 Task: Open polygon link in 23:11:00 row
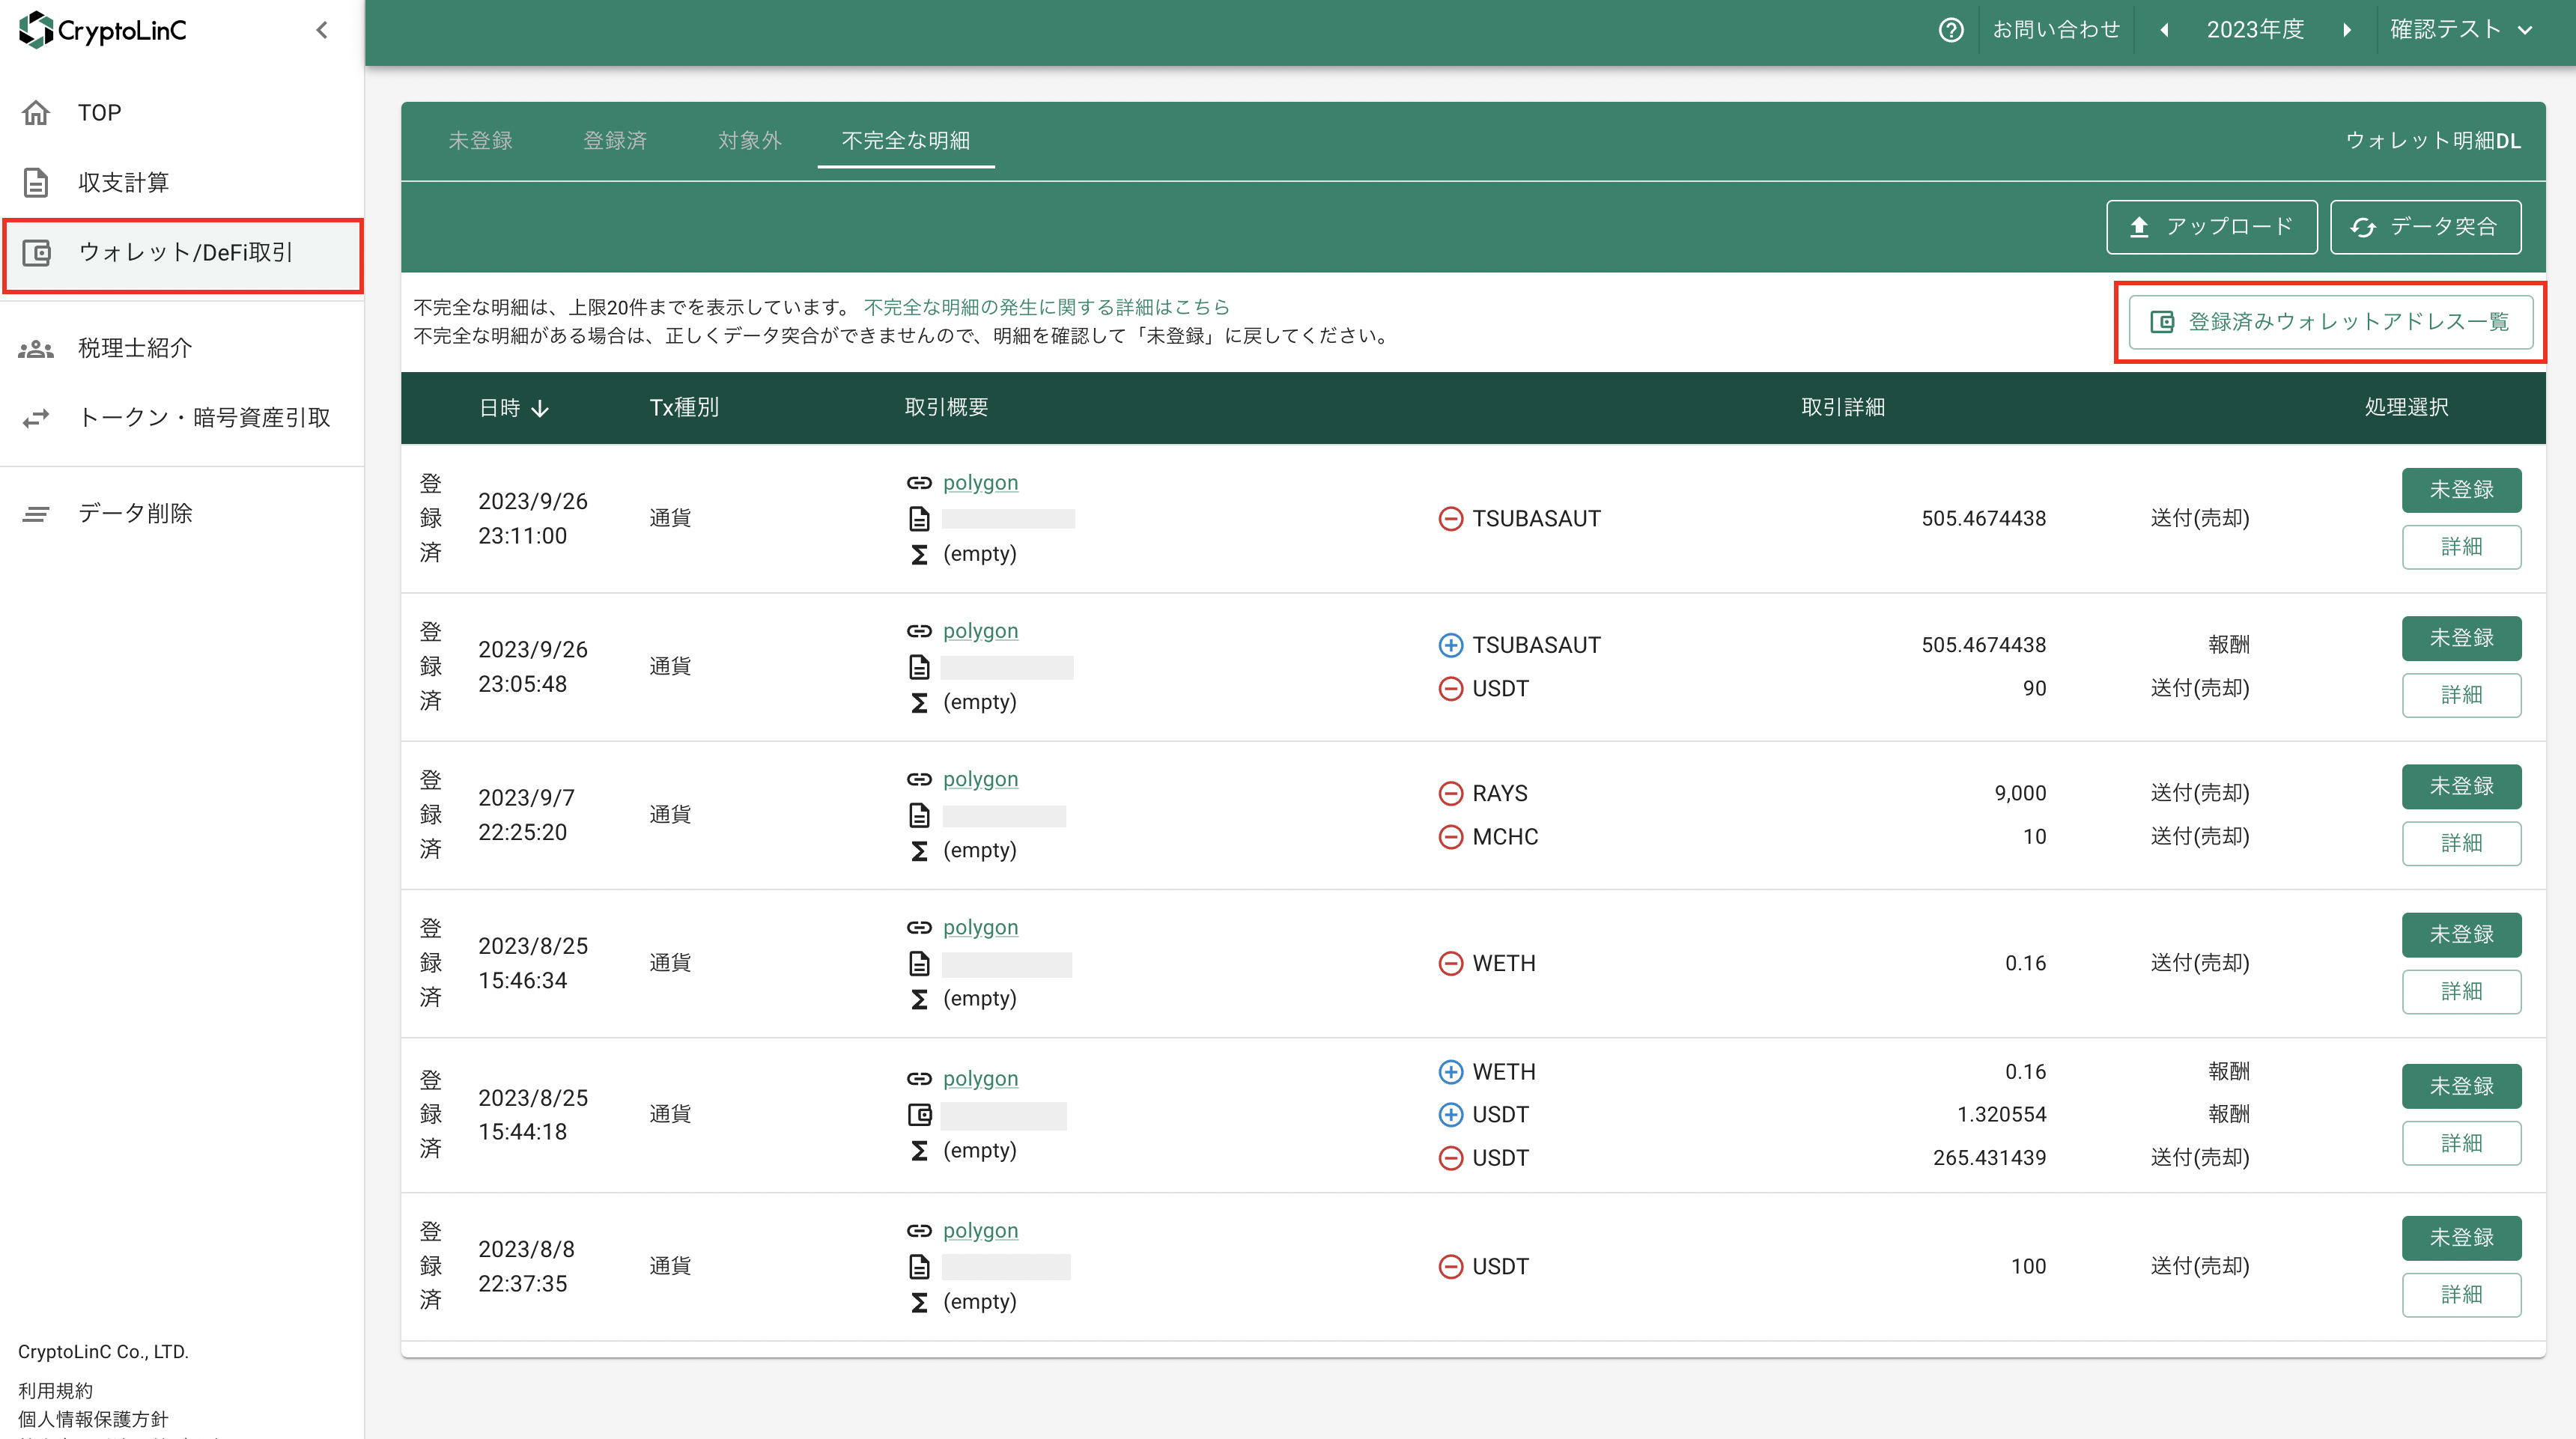(980, 483)
